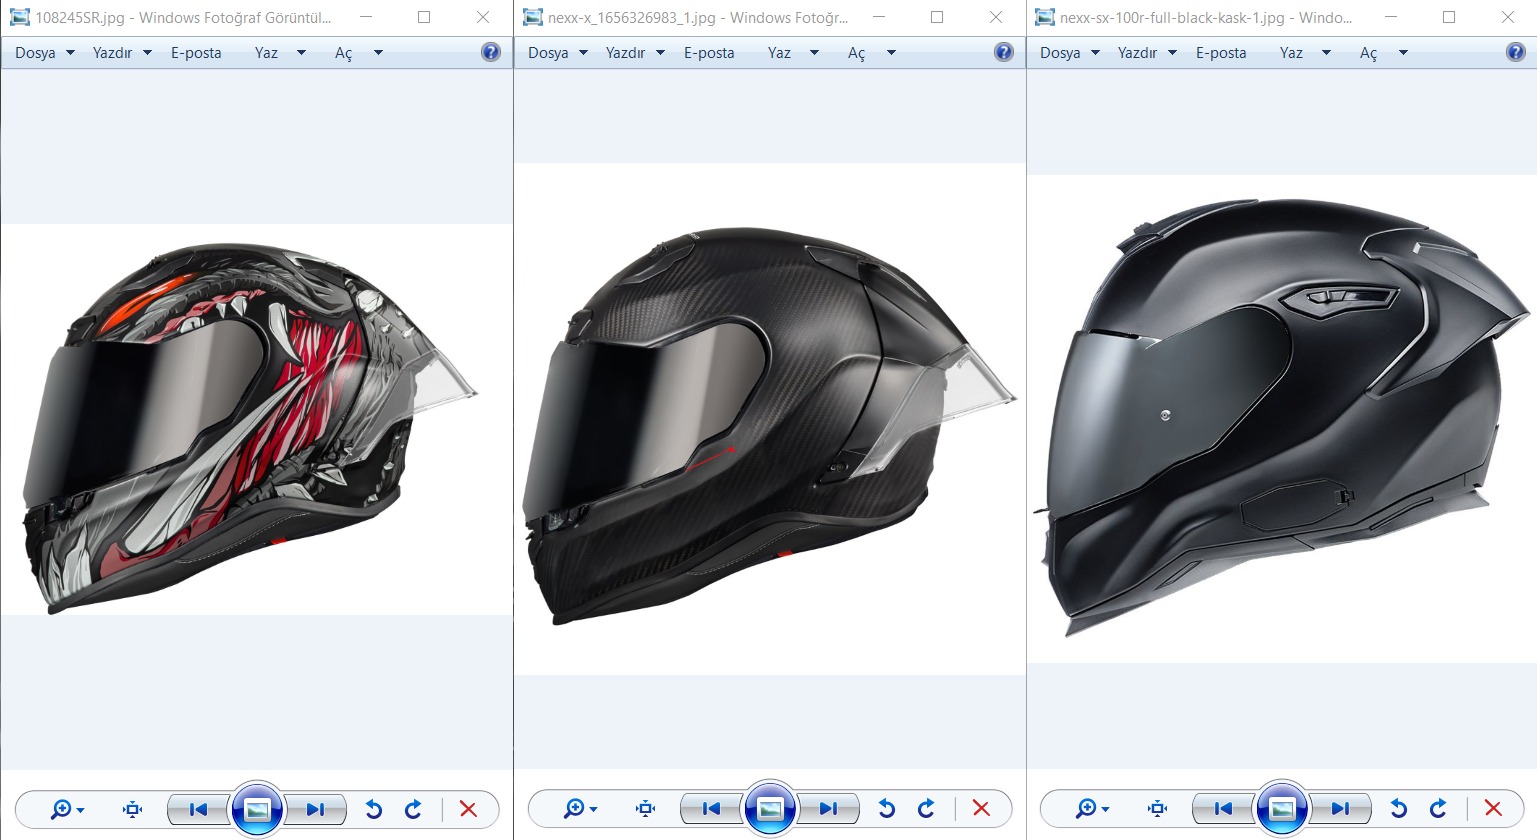This screenshot has width=1537, height=840.
Task: Open Dosya menu in the nexx-x_1656326983_1.jpg window
Action: pyautogui.click(x=558, y=53)
